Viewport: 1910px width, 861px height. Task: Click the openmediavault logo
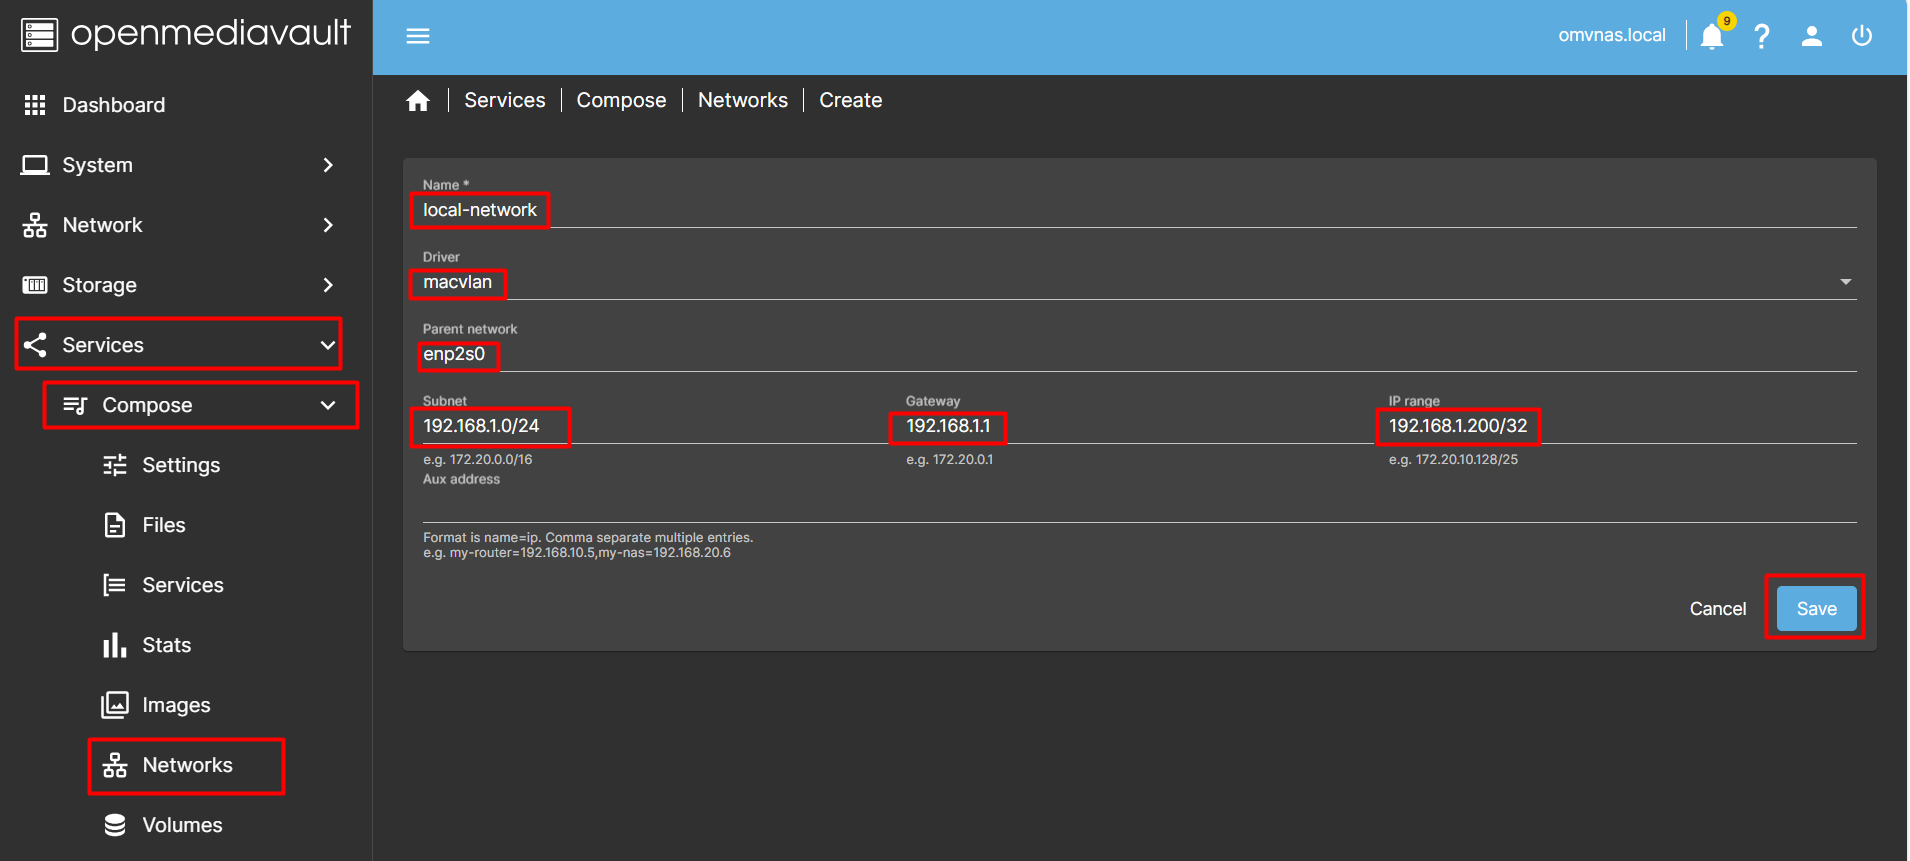pyautogui.click(x=186, y=34)
